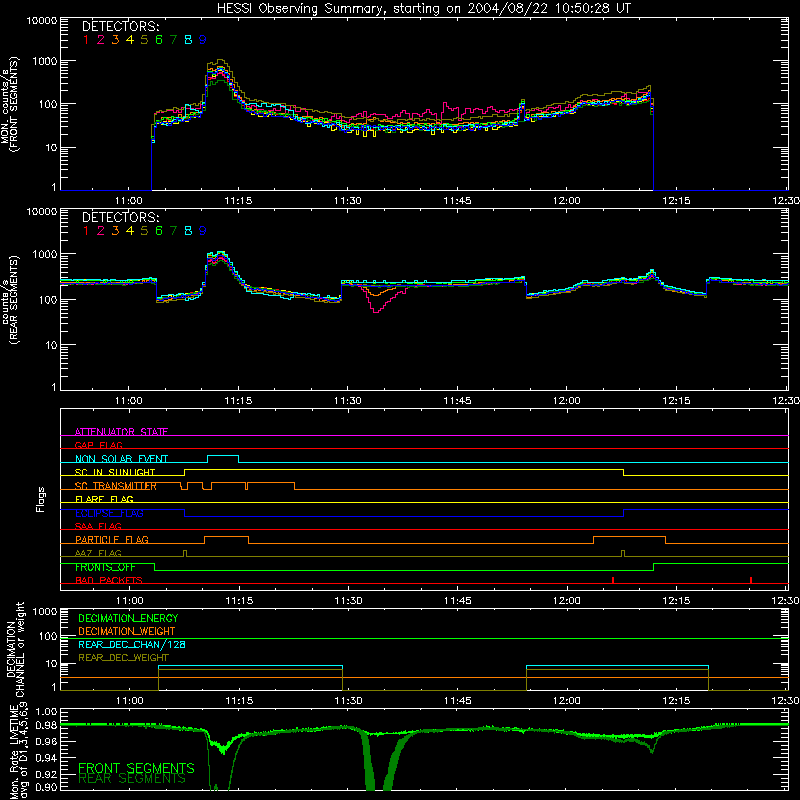This screenshot has width=800, height=800.
Task: Click the ATTENUATOR_STATE flag label
Action: tap(121, 432)
